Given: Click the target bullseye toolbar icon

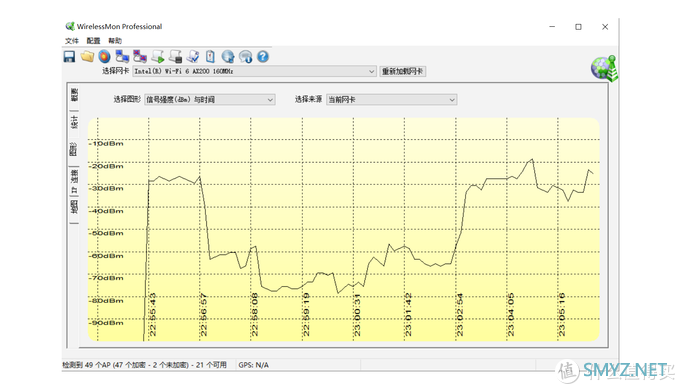Looking at the screenshot, I should click(105, 57).
